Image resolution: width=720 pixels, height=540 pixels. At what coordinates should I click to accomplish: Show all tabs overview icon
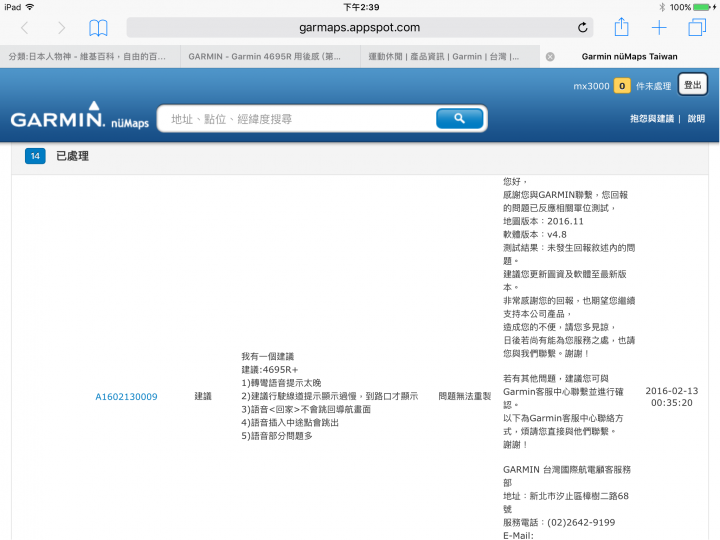697,28
